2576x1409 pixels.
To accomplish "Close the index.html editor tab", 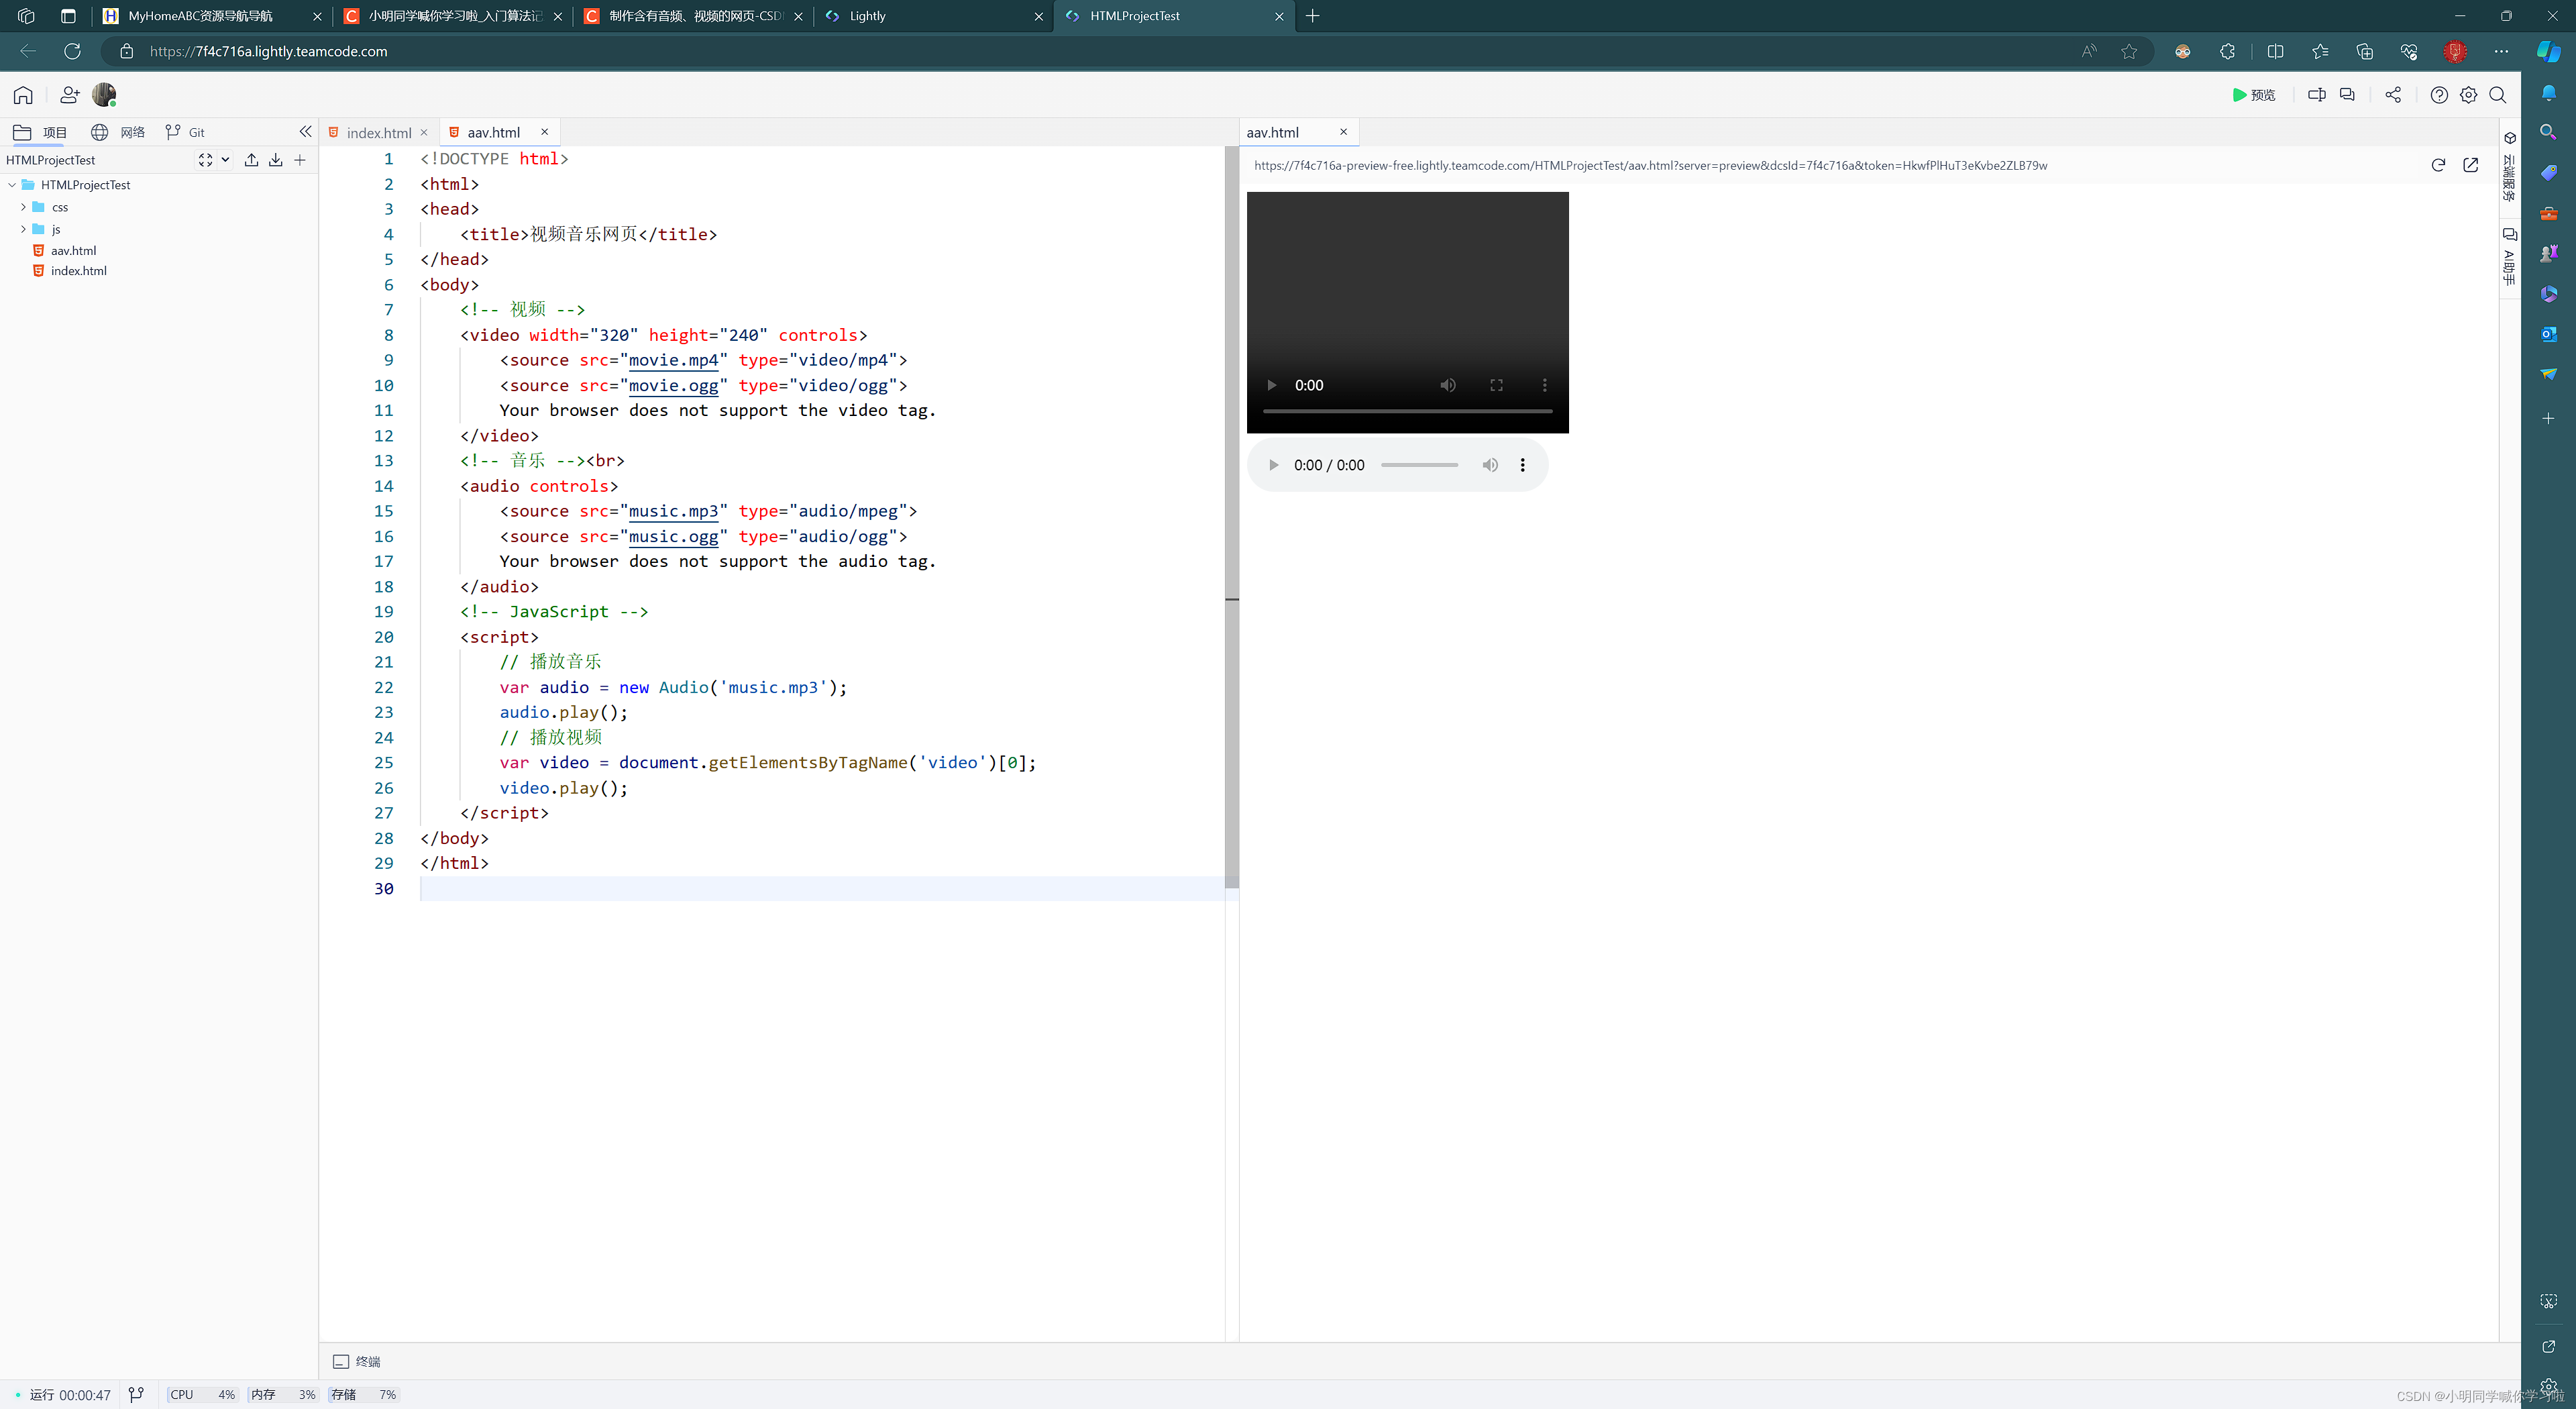I will pyautogui.click(x=424, y=133).
